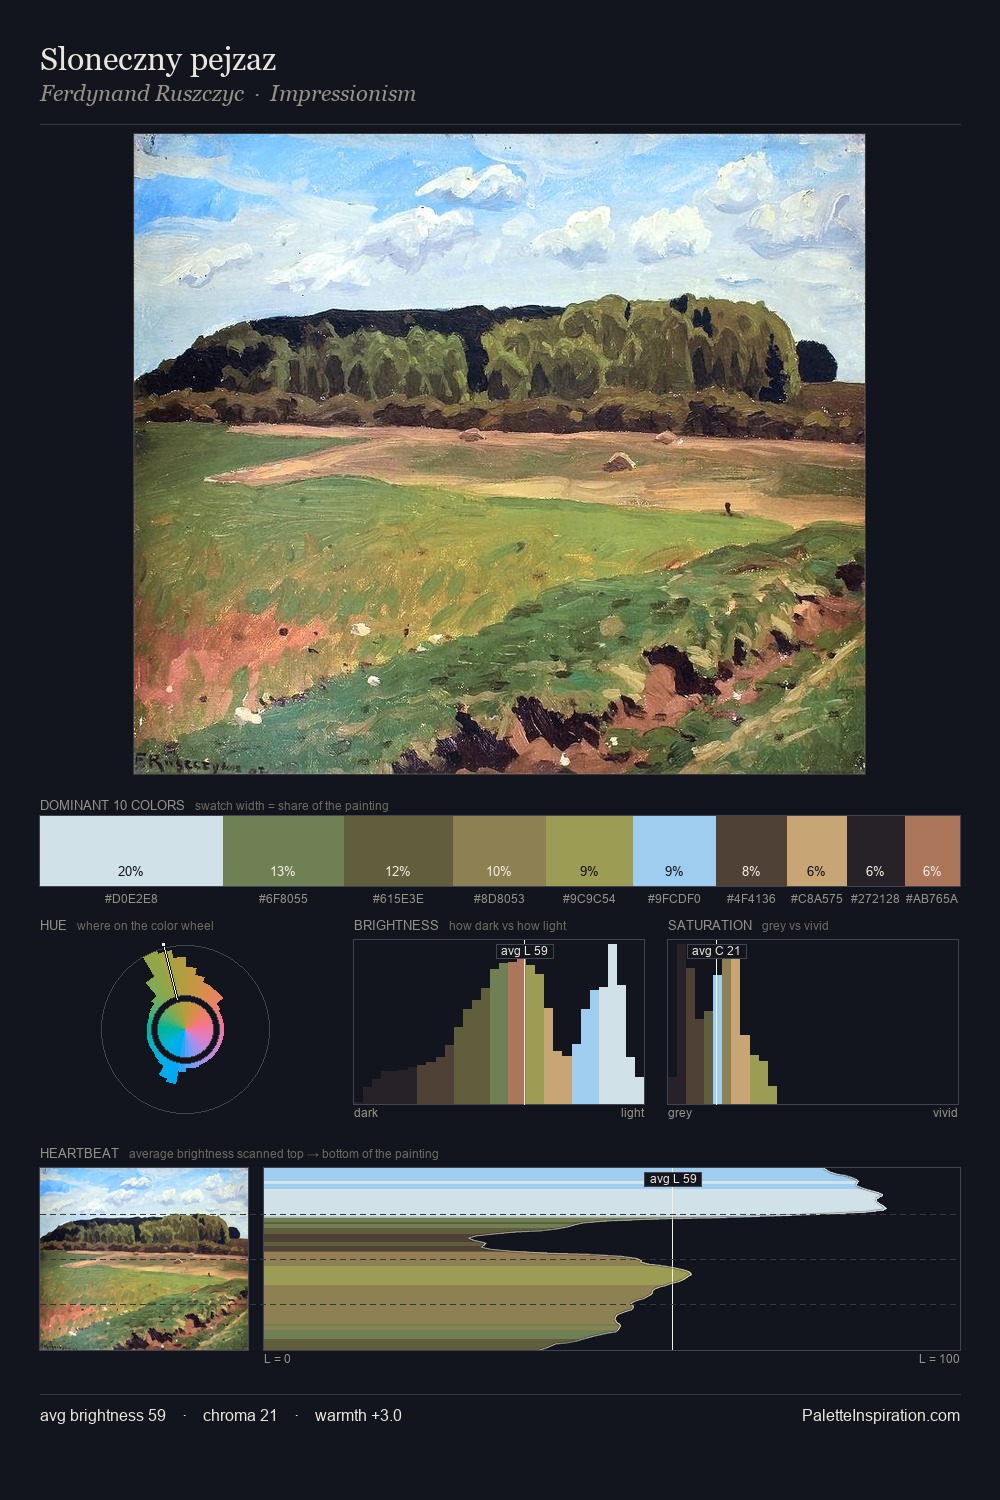Click the 'L = 0' axis label
The height and width of the screenshot is (1500, 1000).
[277, 1359]
